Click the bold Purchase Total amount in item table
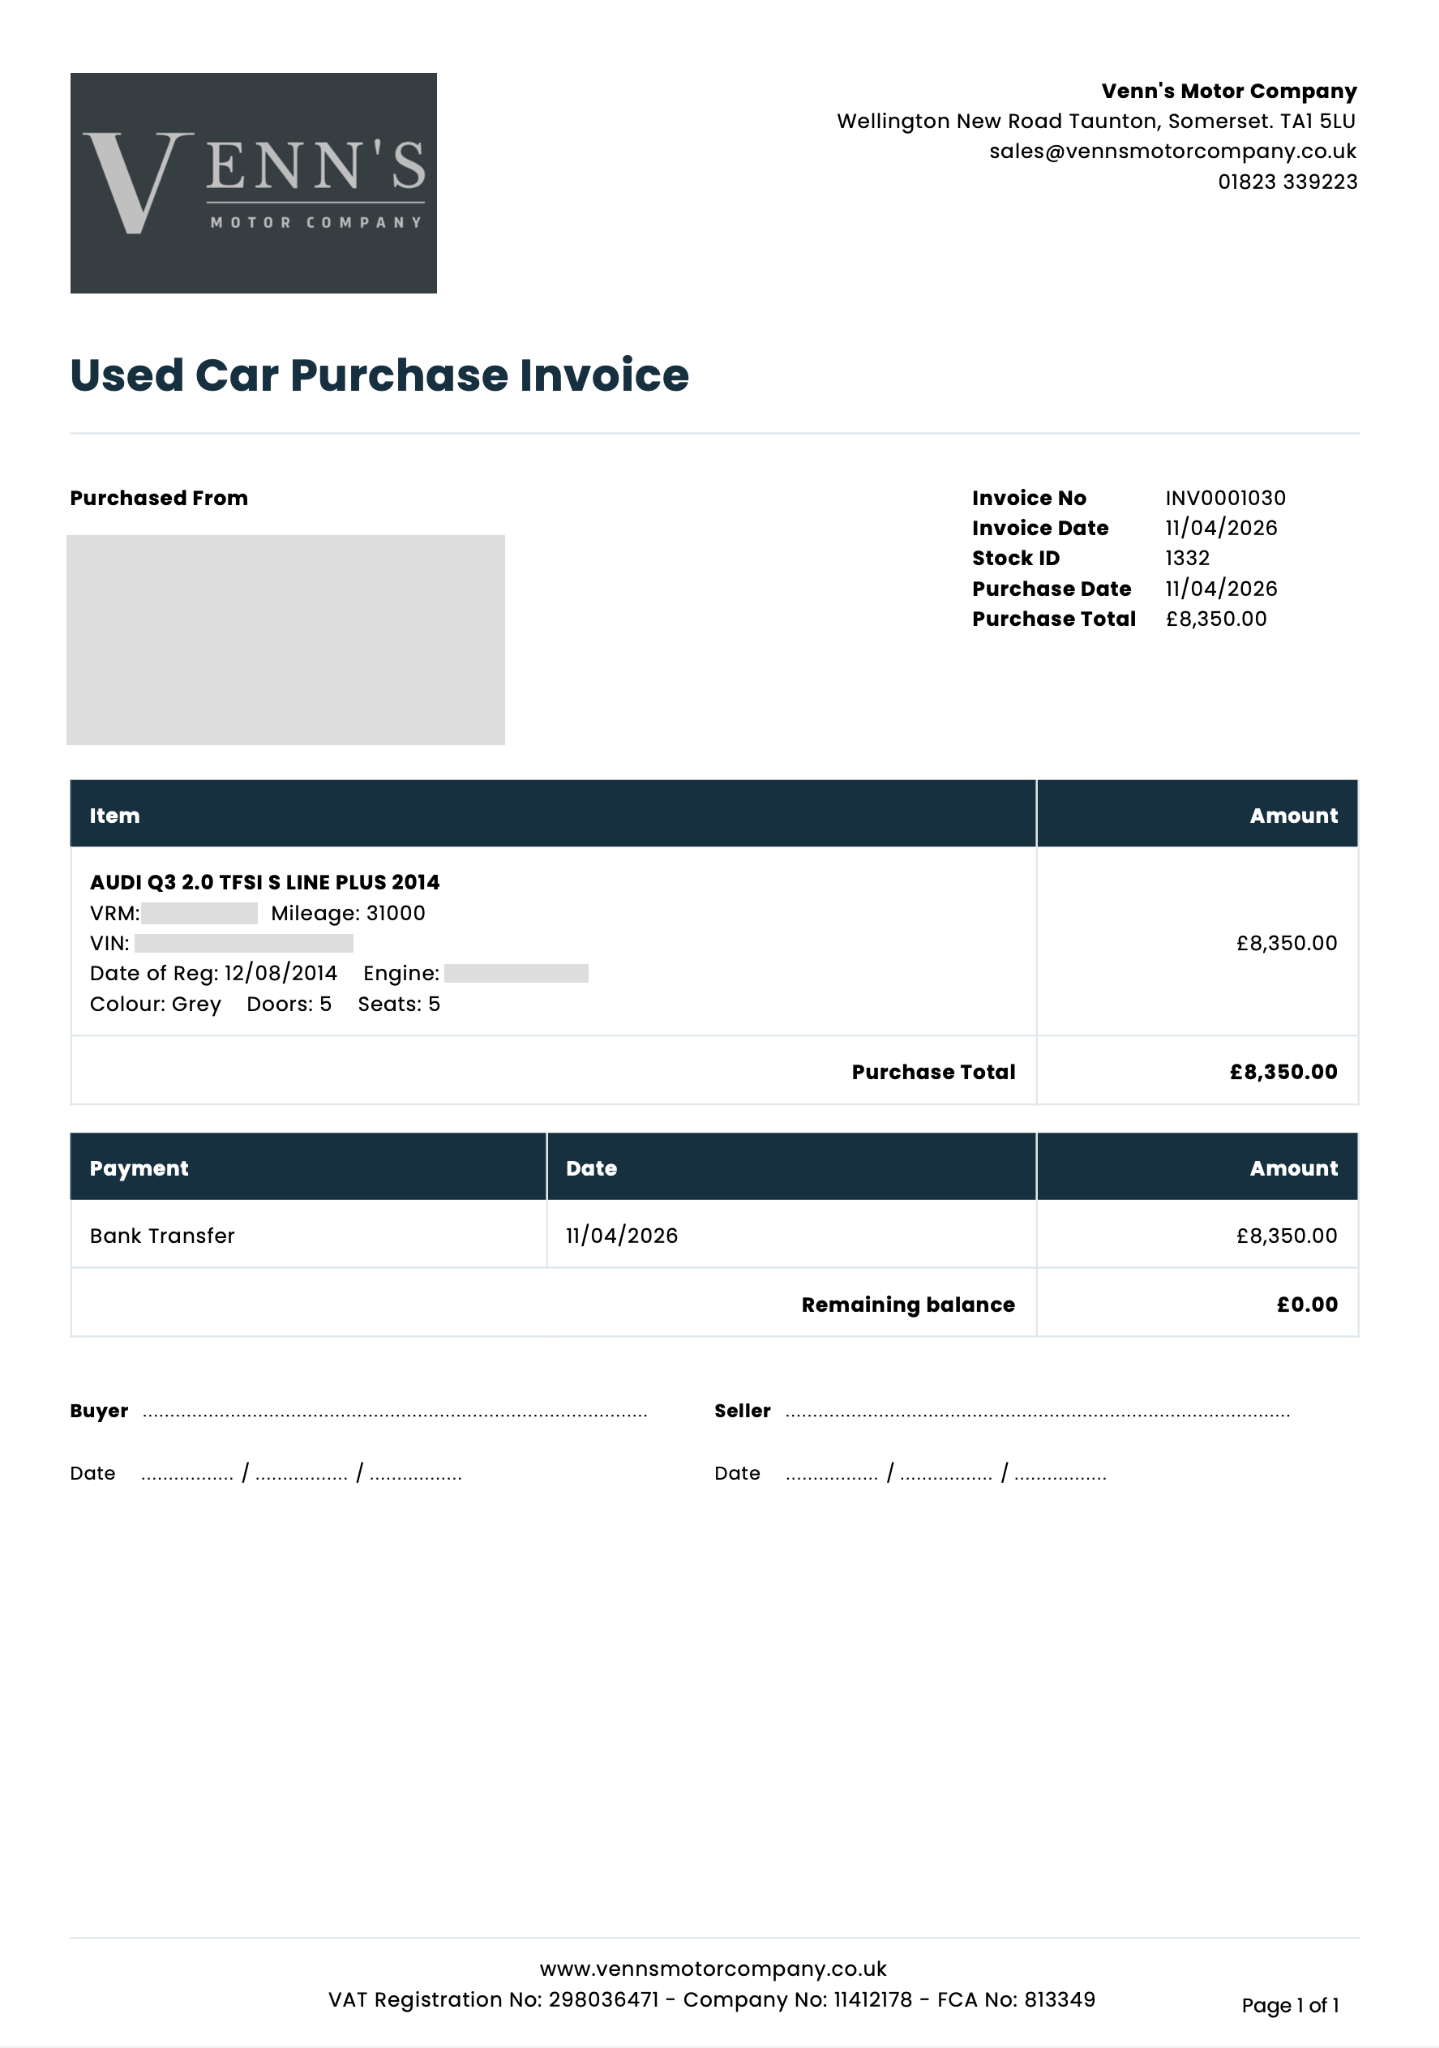Image resolution: width=1439 pixels, height=2048 pixels. [1283, 1072]
